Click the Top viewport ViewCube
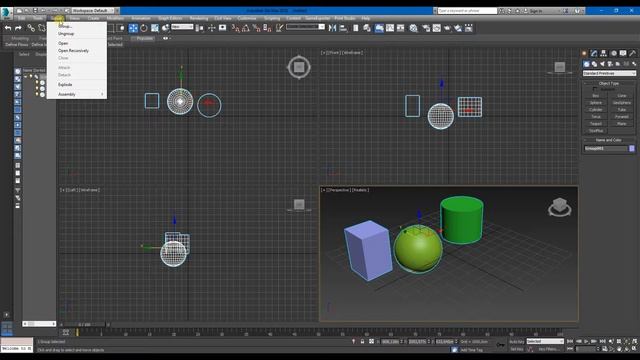Image resolution: width=640 pixels, height=360 pixels. (x=299, y=67)
